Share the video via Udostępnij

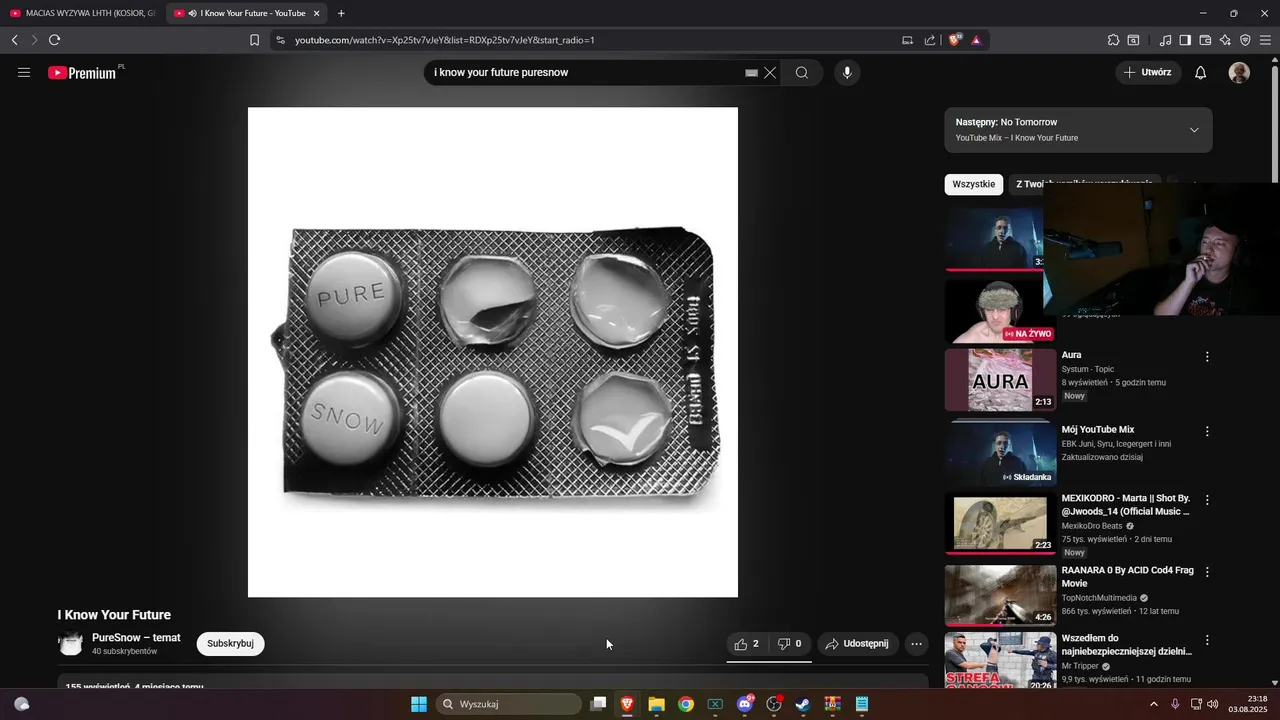coord(858,644)
